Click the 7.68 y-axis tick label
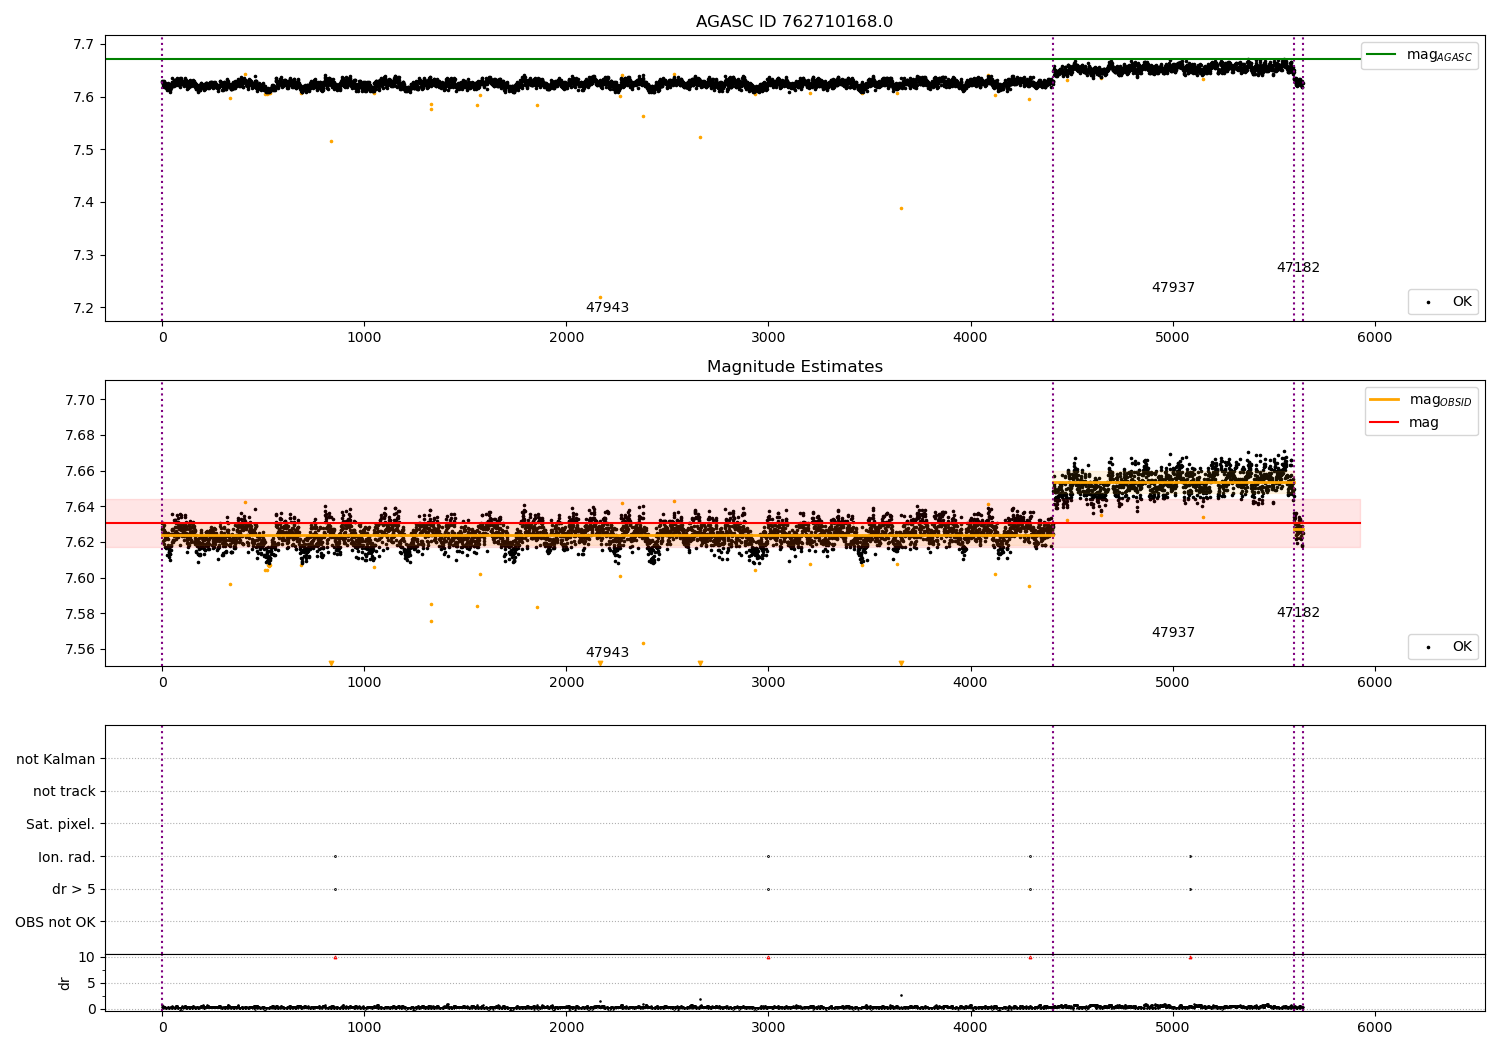 tap(80, 435)
